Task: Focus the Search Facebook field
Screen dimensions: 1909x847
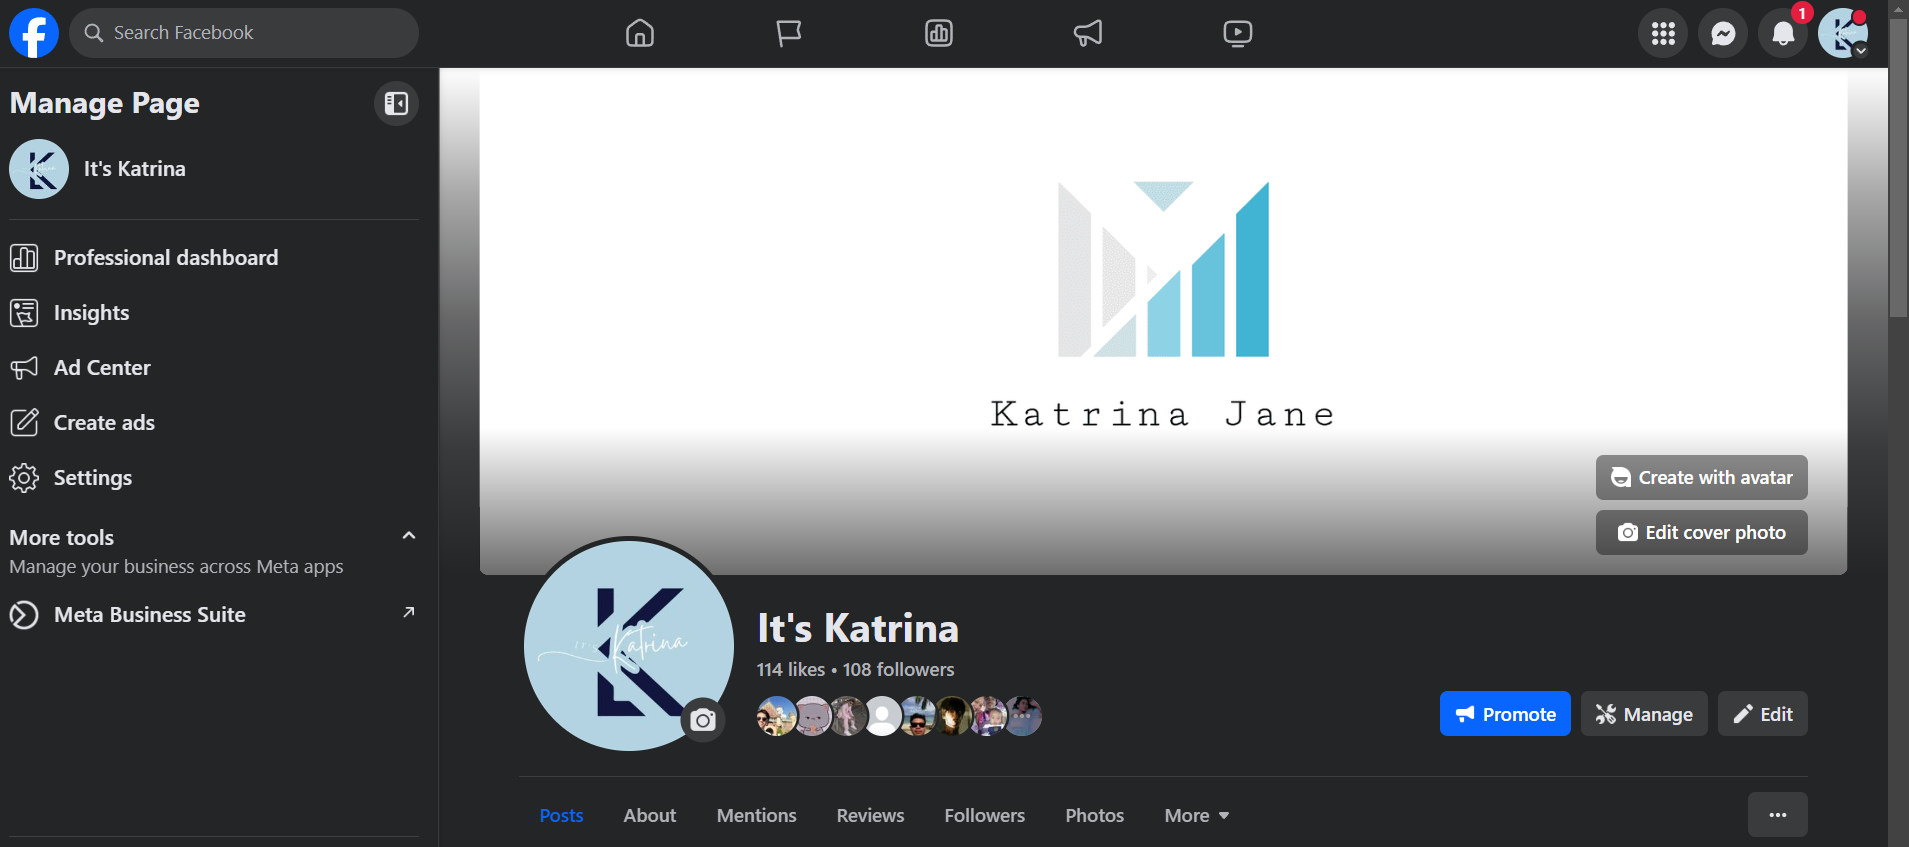Action: tap(244, 33)
